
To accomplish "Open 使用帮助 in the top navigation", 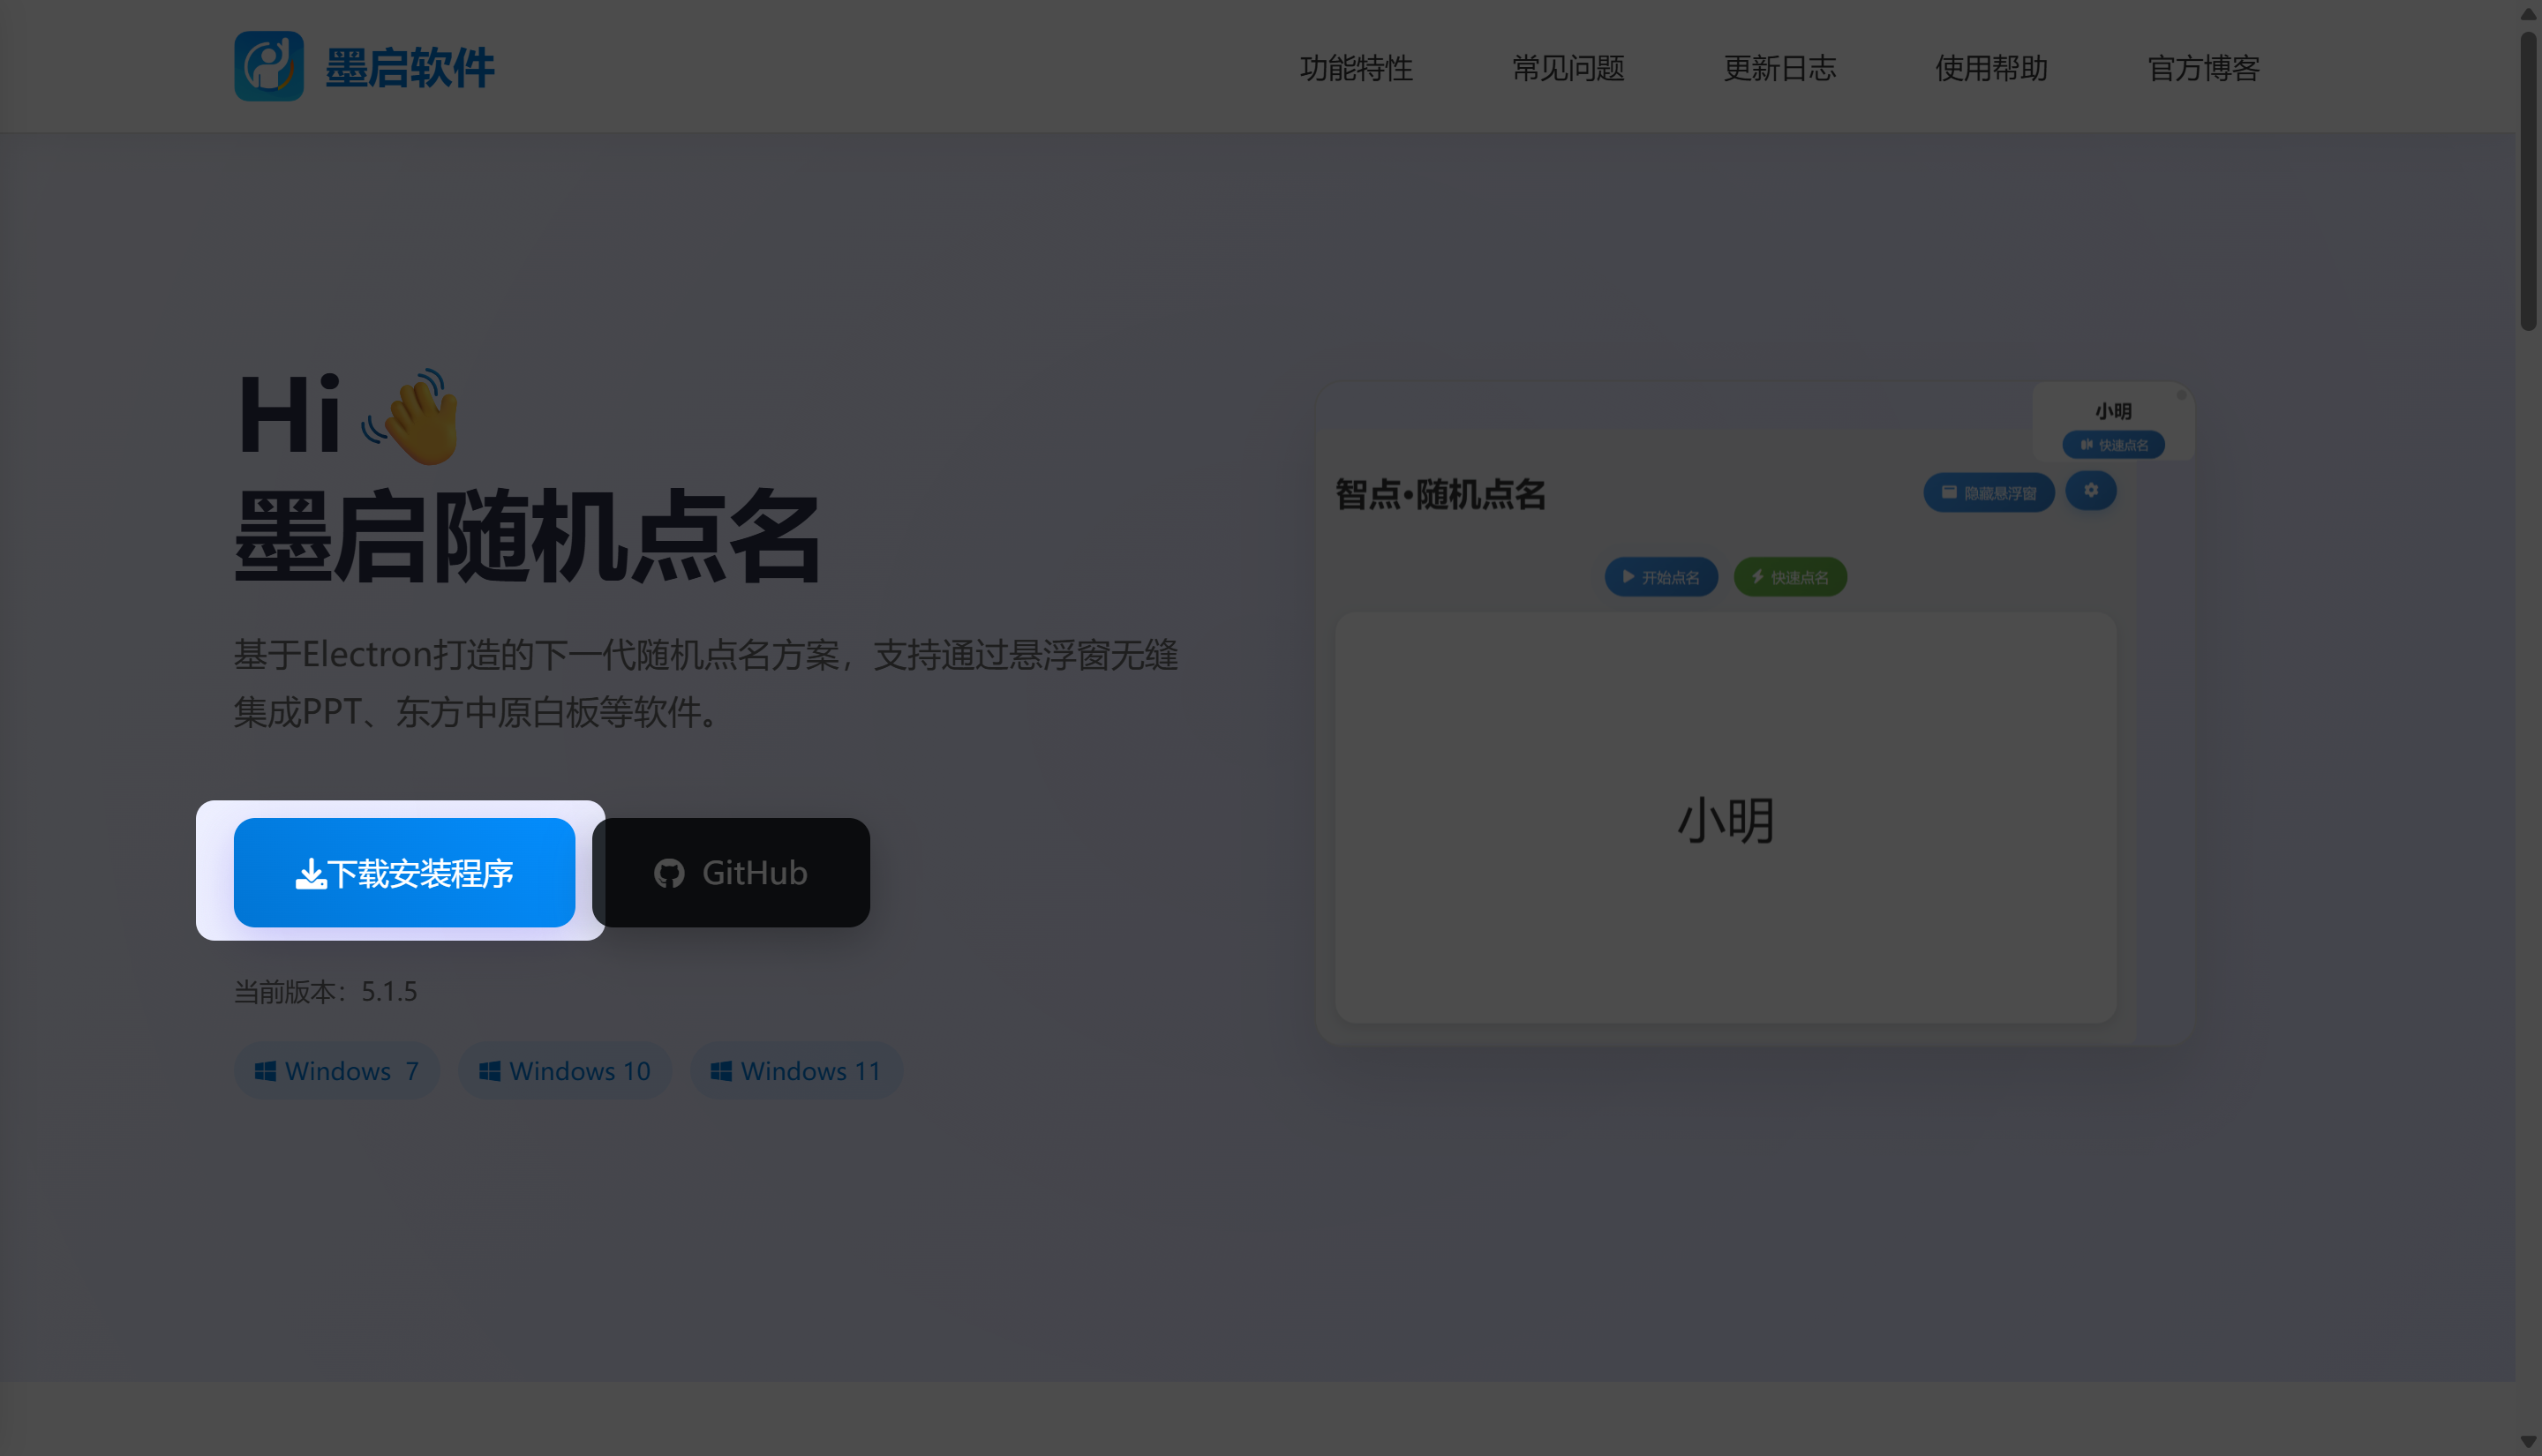I will point(1991,68).
